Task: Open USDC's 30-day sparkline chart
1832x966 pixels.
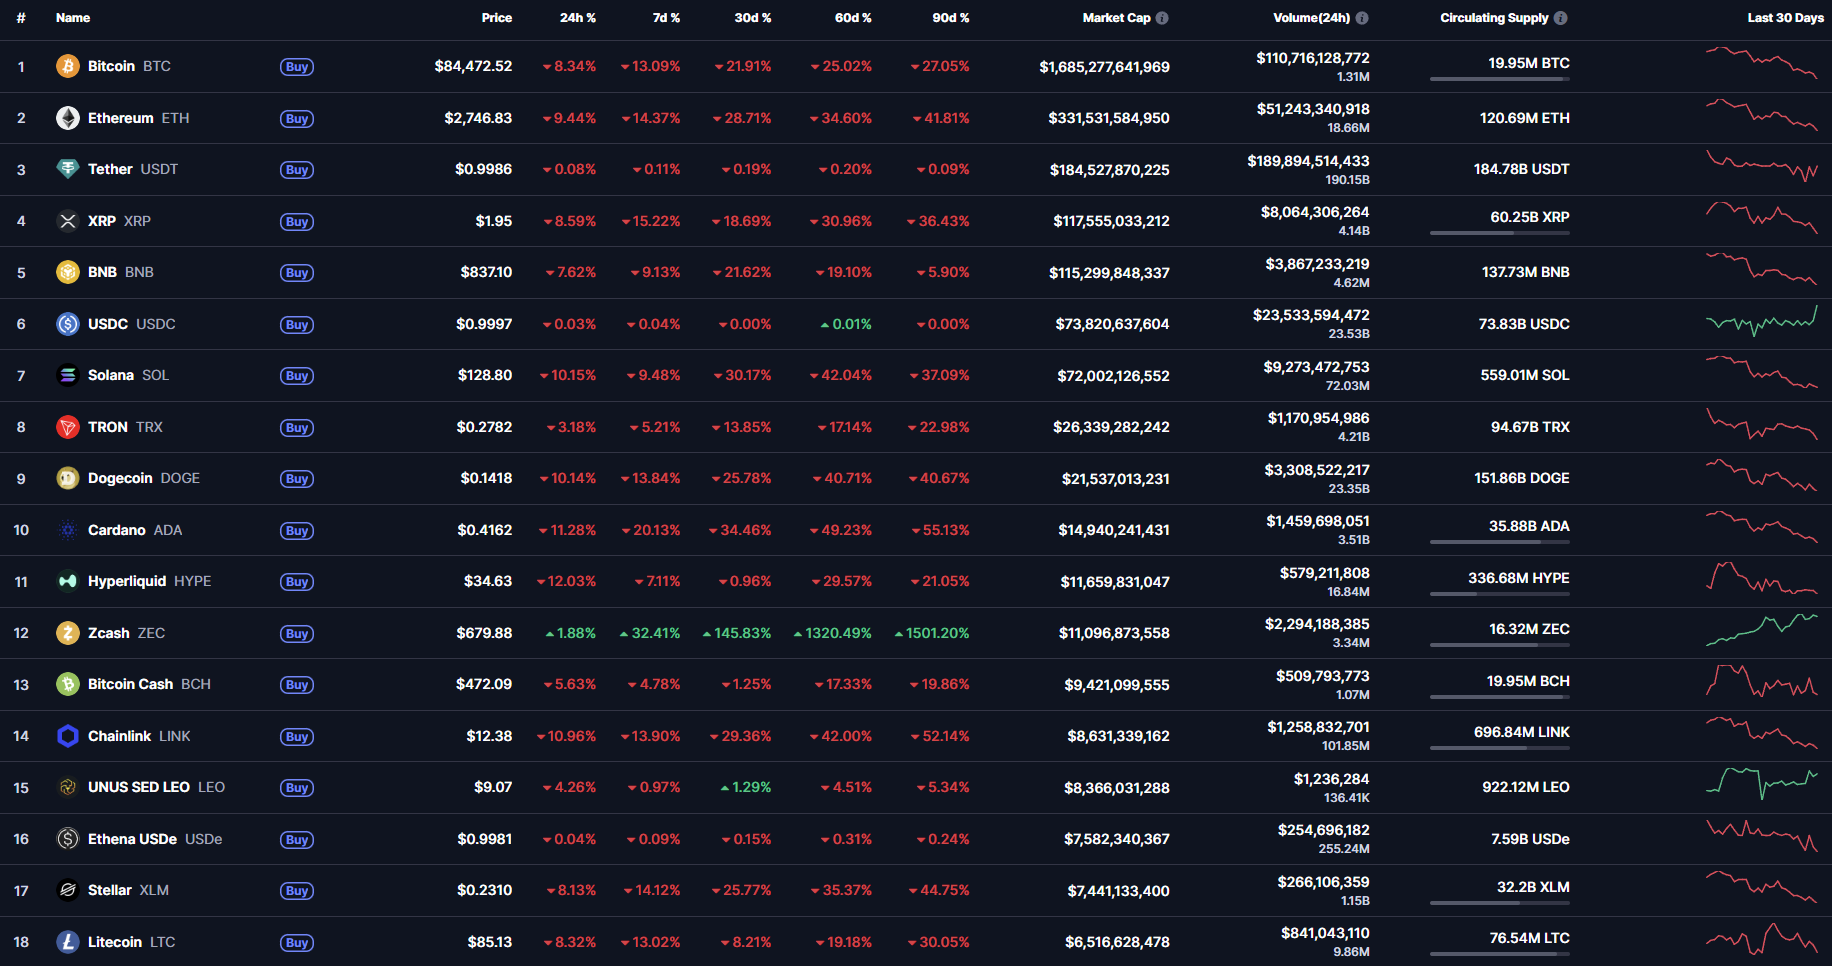Action: (x=1762, y=321)
